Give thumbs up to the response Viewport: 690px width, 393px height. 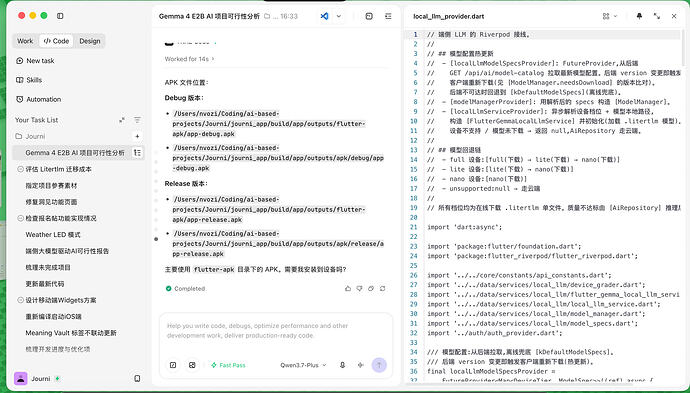[x=348, y=289]
